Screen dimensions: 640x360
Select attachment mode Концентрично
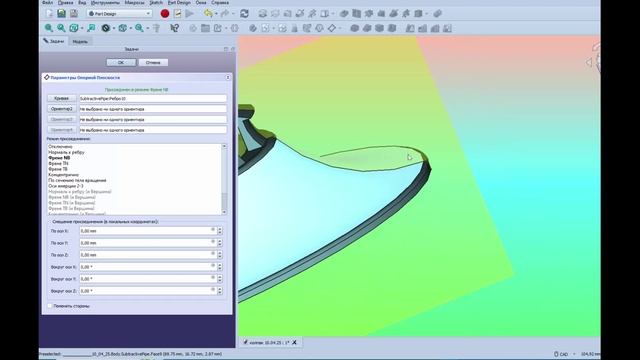click(x=63, y=175)
